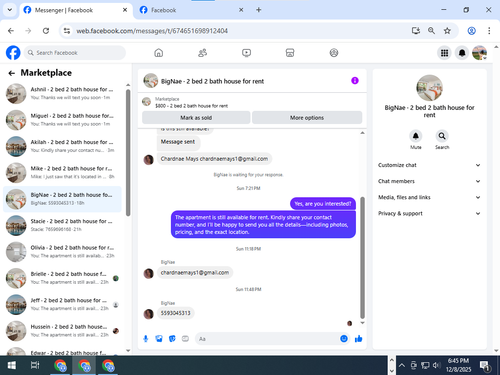Open the notifications bell in header
The width and height of the screenshot is (500, 375).
point(462,53)
